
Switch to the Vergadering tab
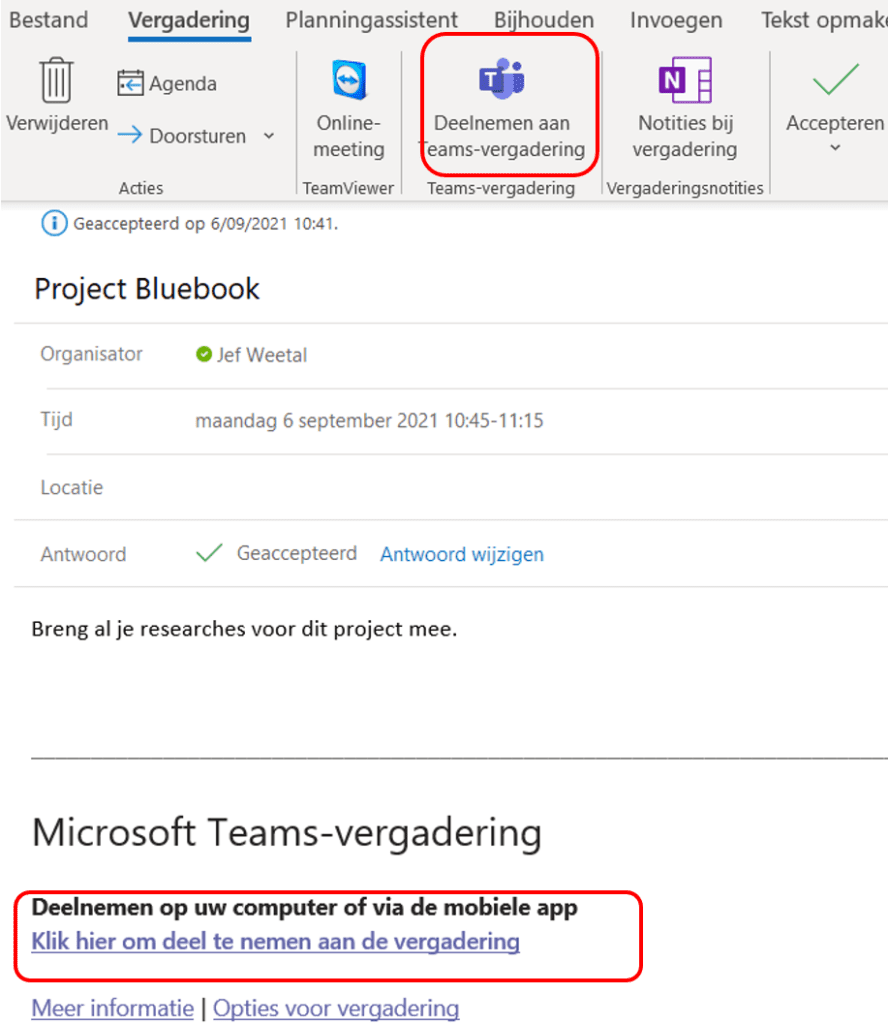189,20
